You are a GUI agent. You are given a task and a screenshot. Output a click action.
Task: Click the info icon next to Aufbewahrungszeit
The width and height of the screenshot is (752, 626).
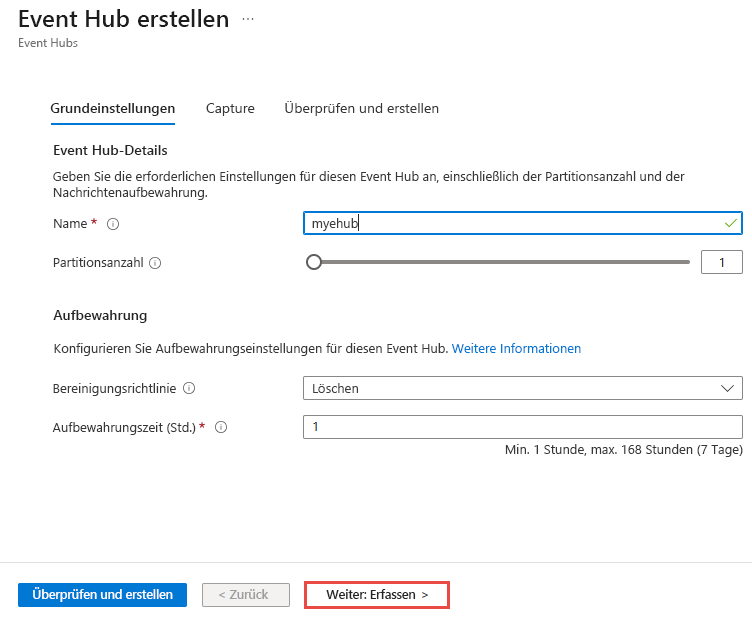pyautogui.click(x=221, y=427)
